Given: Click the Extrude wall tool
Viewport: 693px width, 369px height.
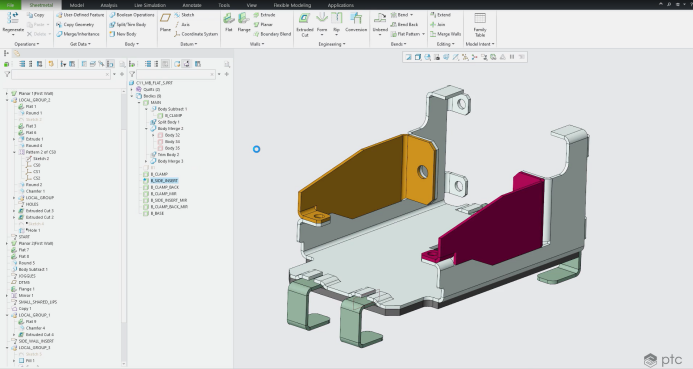Looking at the screenshot, I should pyautogui.click(x=264, y=15).
